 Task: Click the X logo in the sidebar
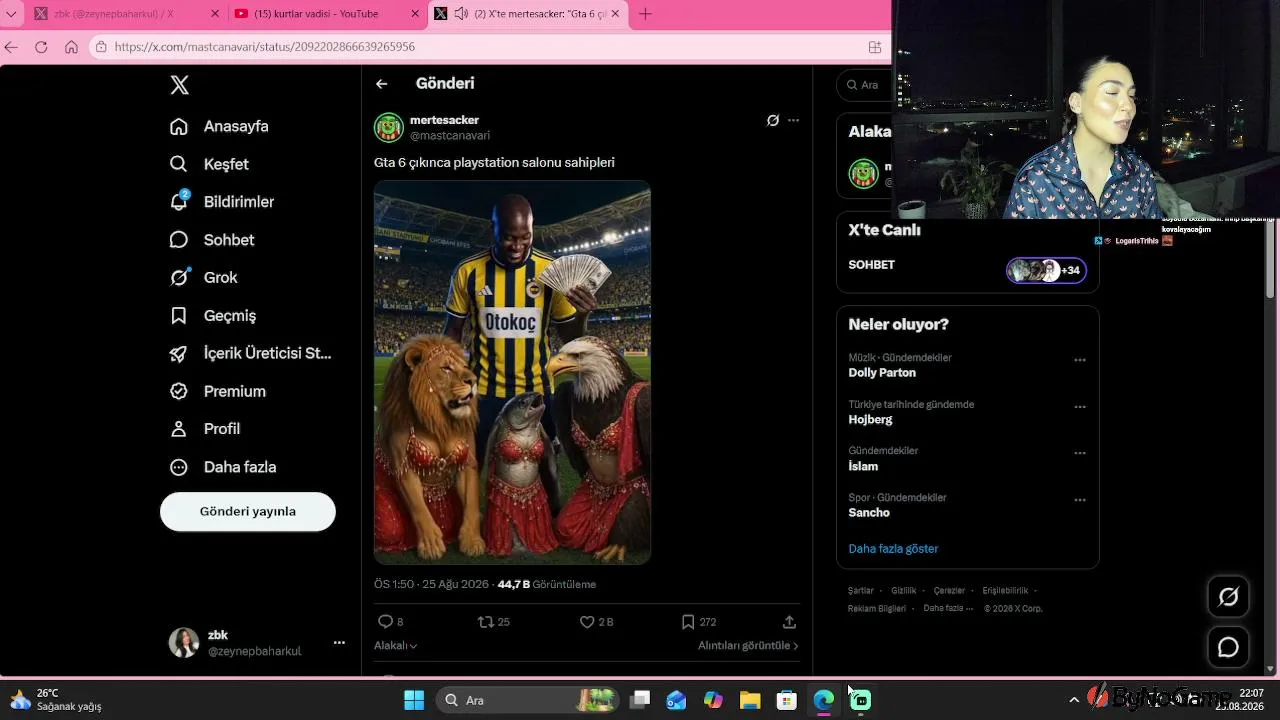click(180, 85)
